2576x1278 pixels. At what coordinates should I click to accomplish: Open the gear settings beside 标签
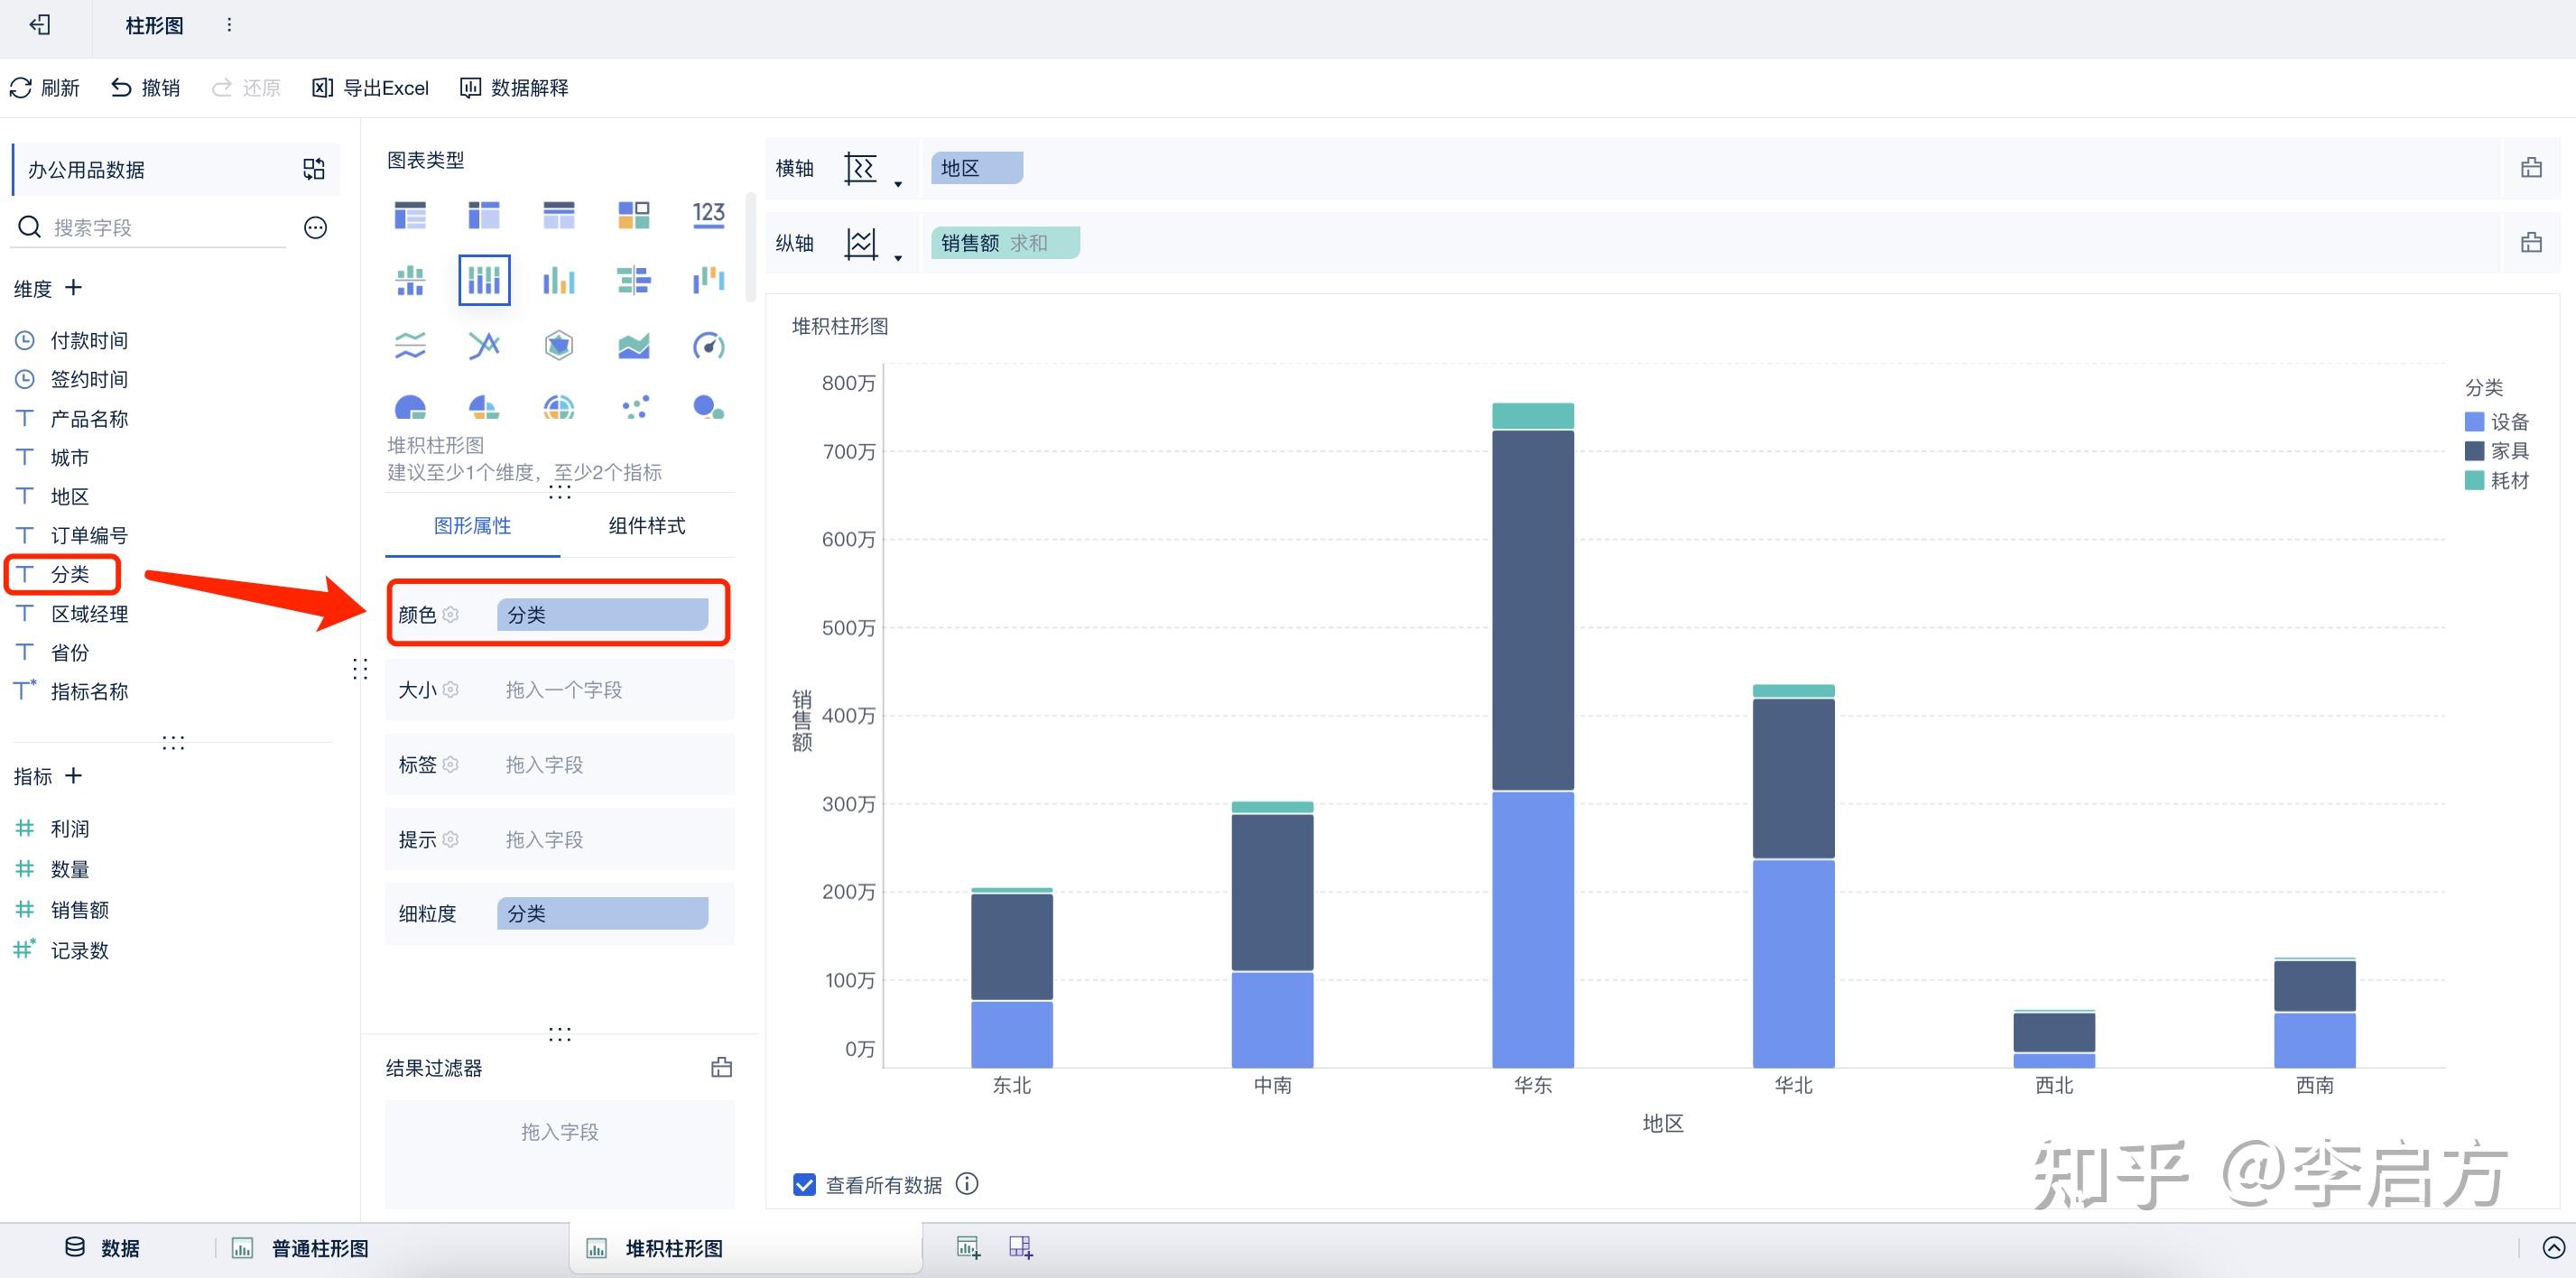(451, 765)
